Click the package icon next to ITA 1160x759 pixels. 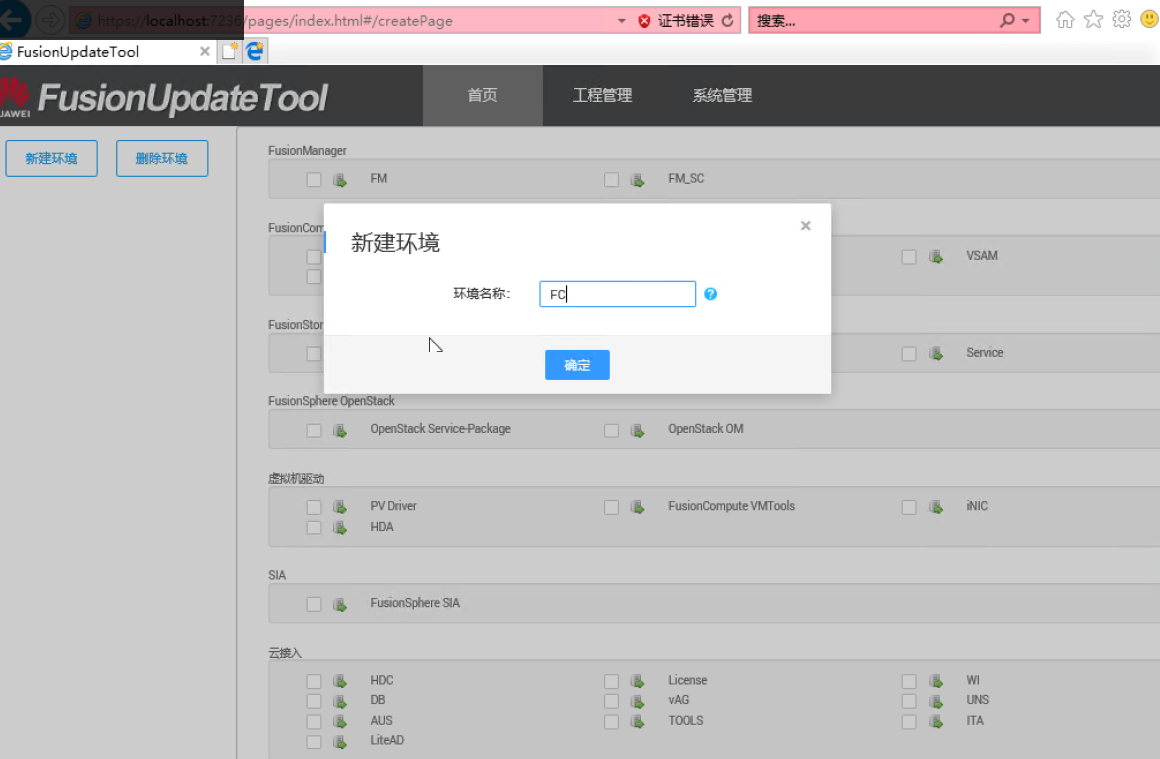tap(936, 721)
